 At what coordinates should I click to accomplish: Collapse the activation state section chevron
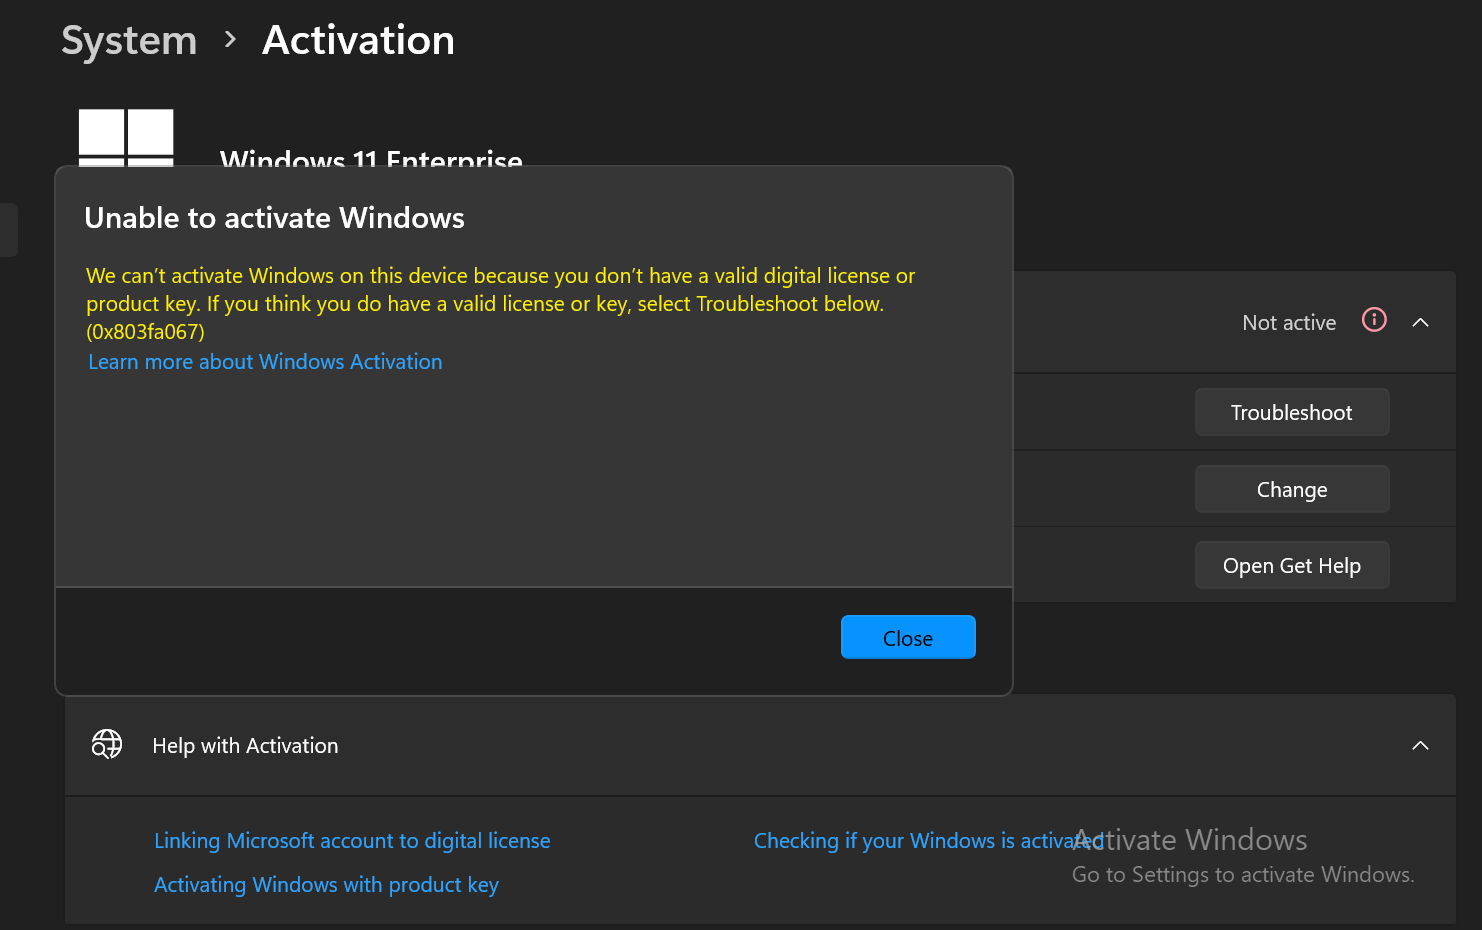(x=1421, y=322)
